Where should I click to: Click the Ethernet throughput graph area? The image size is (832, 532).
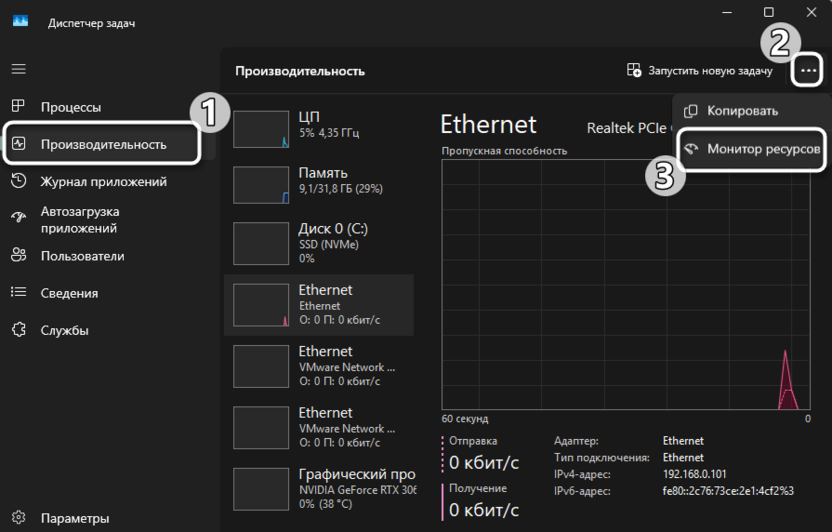click(x=626, y=284)
